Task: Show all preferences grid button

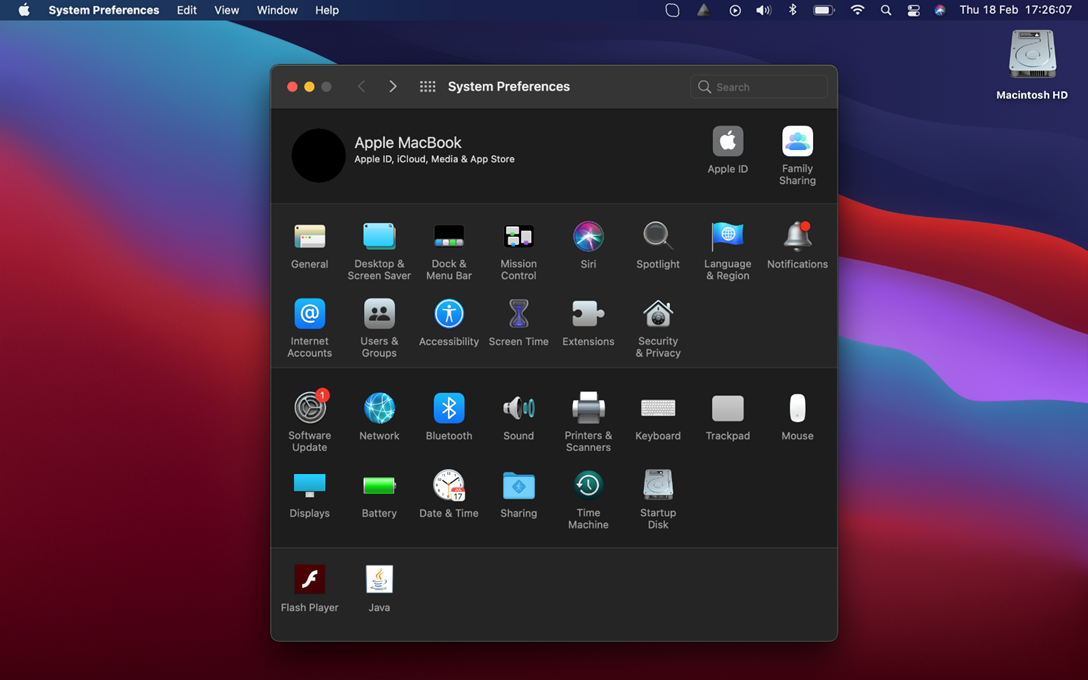Action: click(x=427, y=87)
